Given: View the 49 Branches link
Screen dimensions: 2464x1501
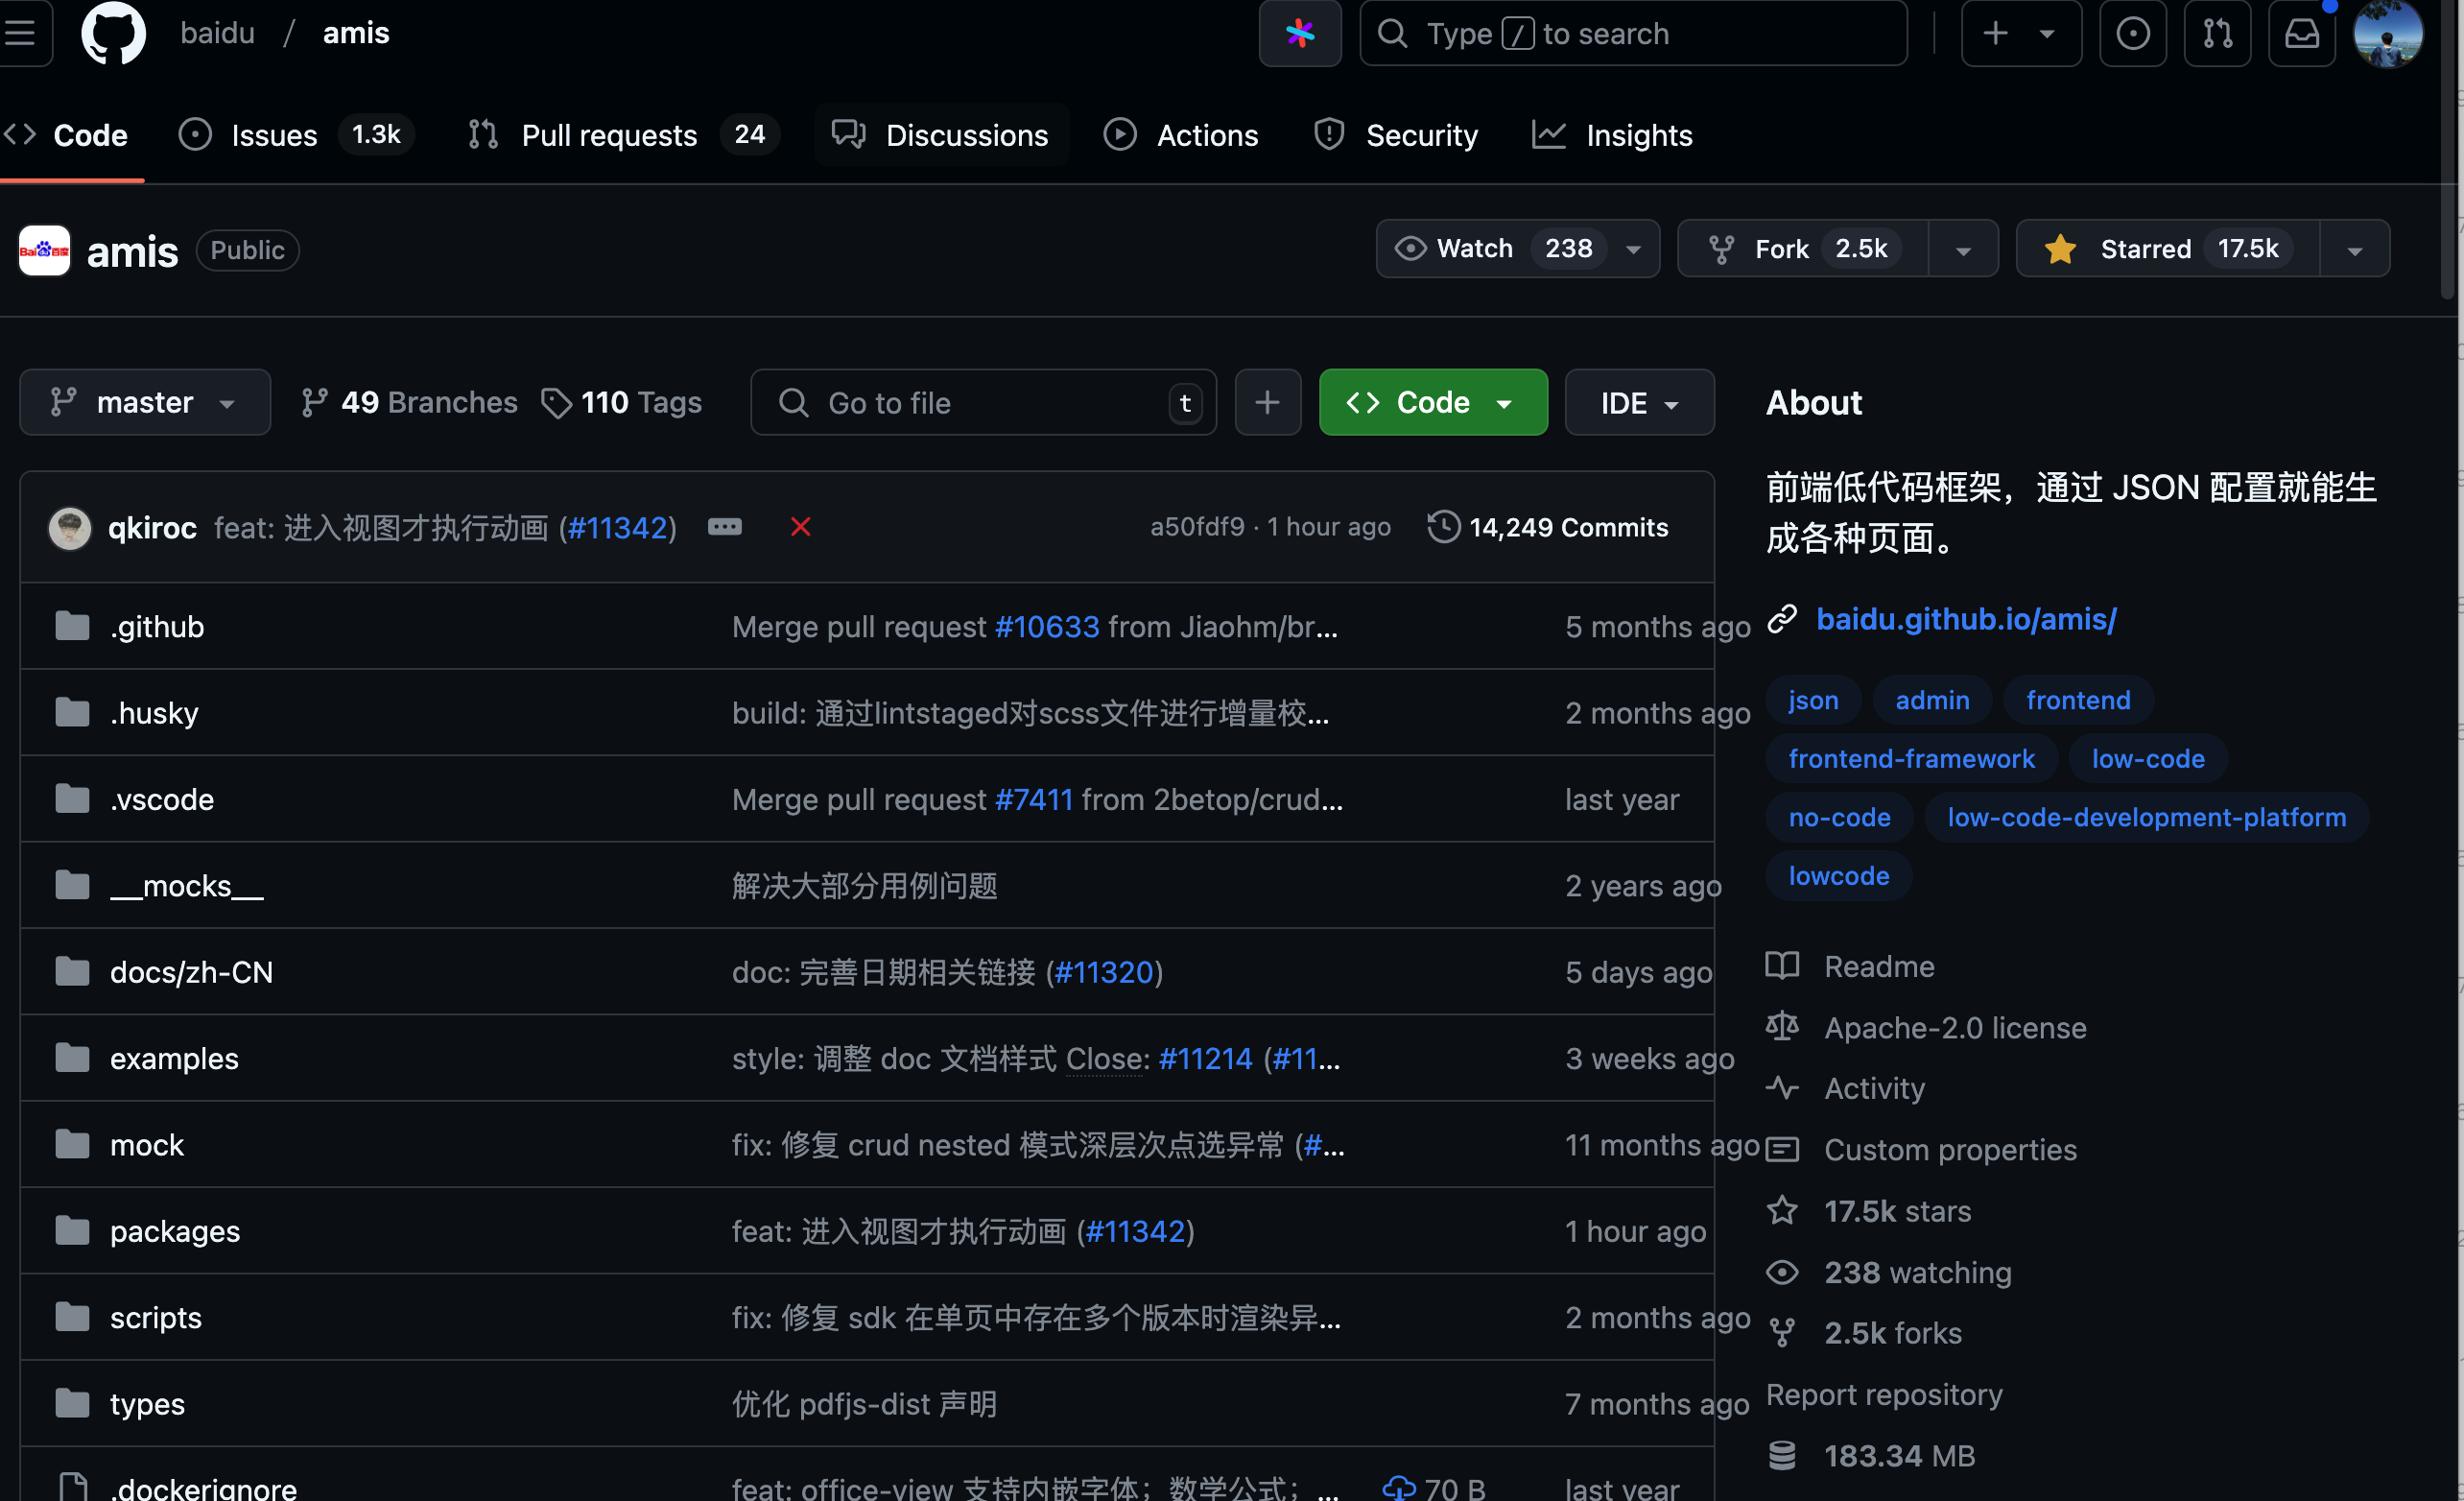Looking at the screenshot, I should pos(409,402).
